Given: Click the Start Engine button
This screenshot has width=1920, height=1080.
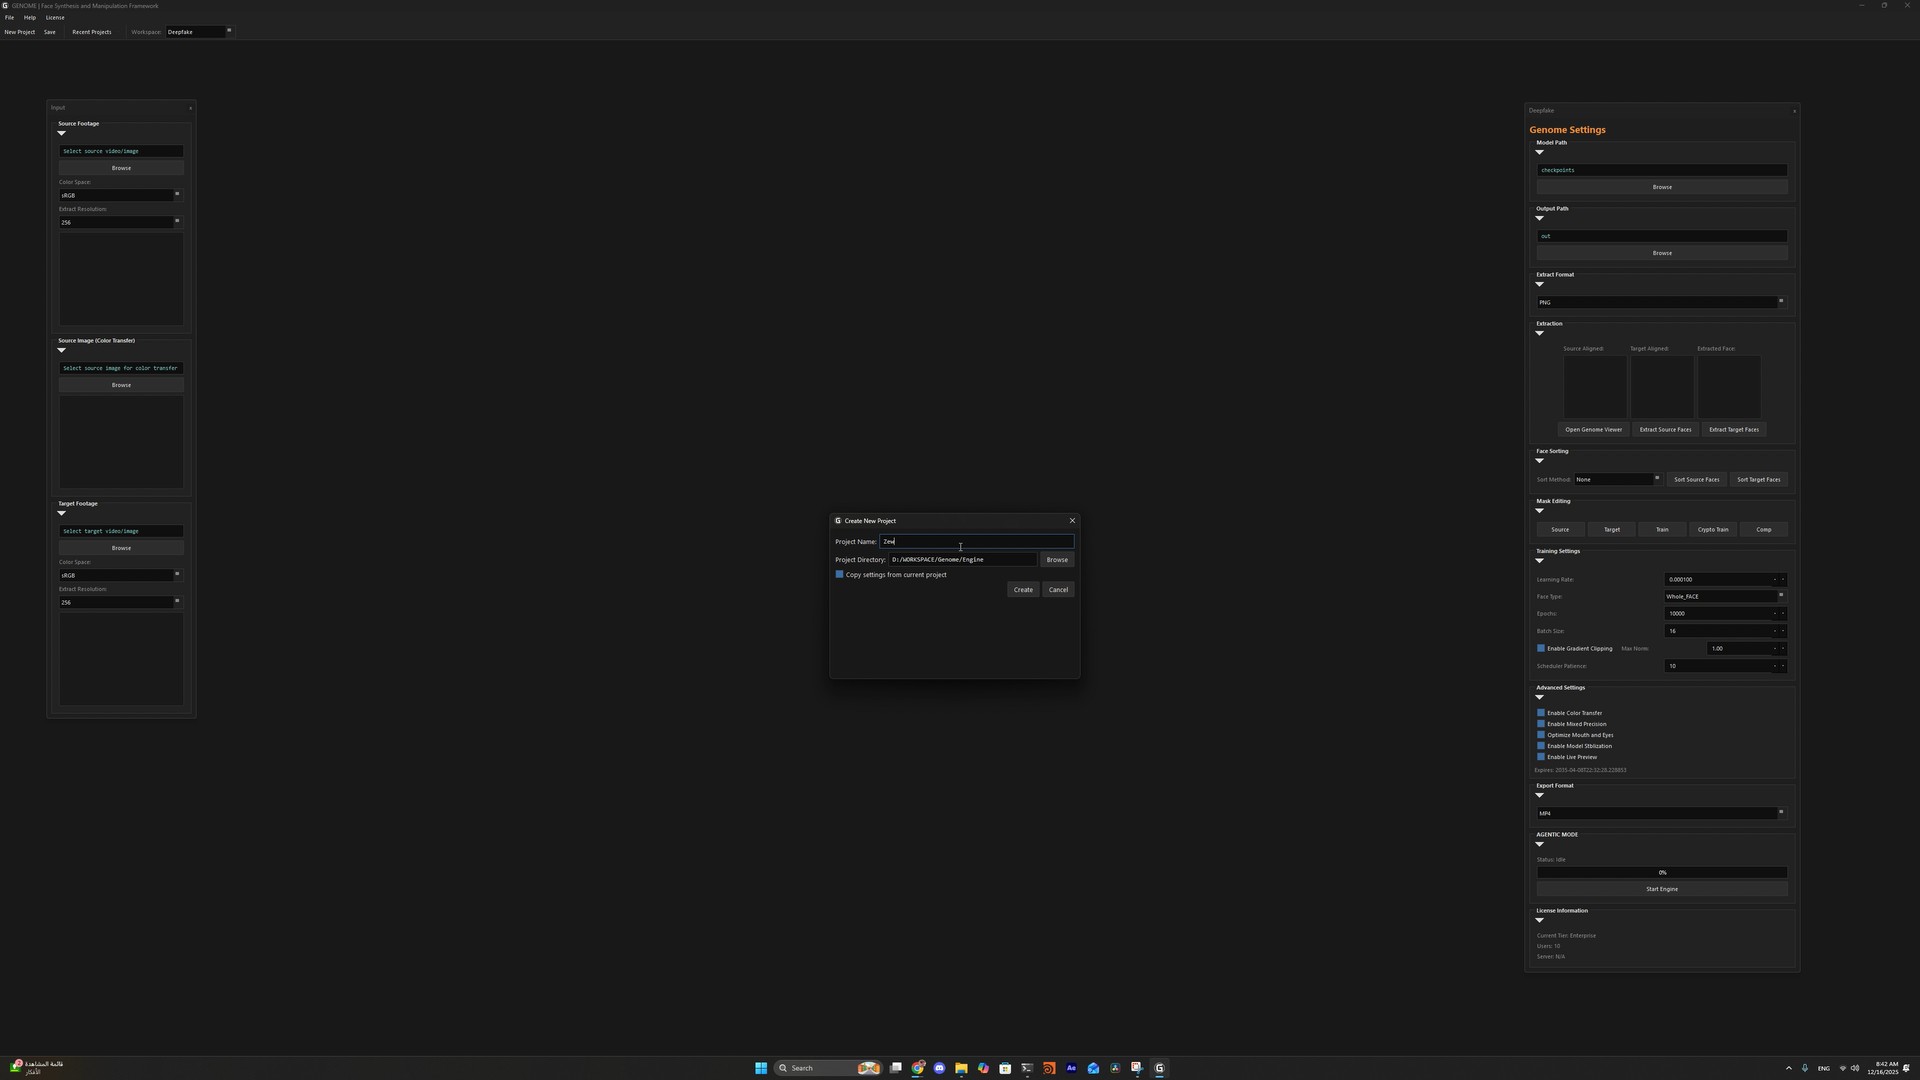Looking at the screenshot, I should (x=1661, y=889).
